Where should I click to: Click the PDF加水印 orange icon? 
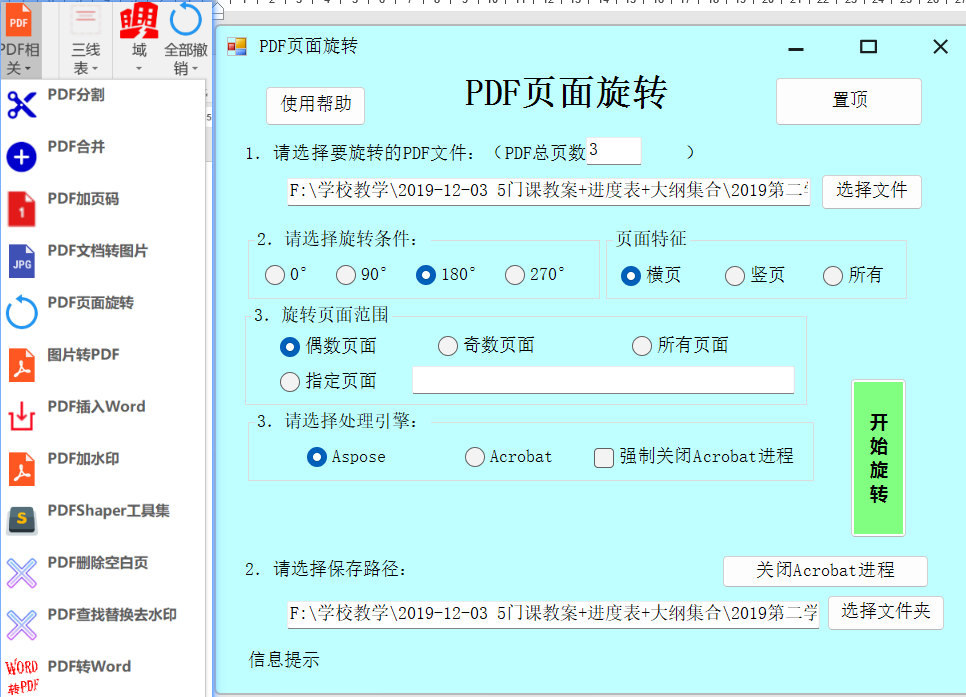22,469
